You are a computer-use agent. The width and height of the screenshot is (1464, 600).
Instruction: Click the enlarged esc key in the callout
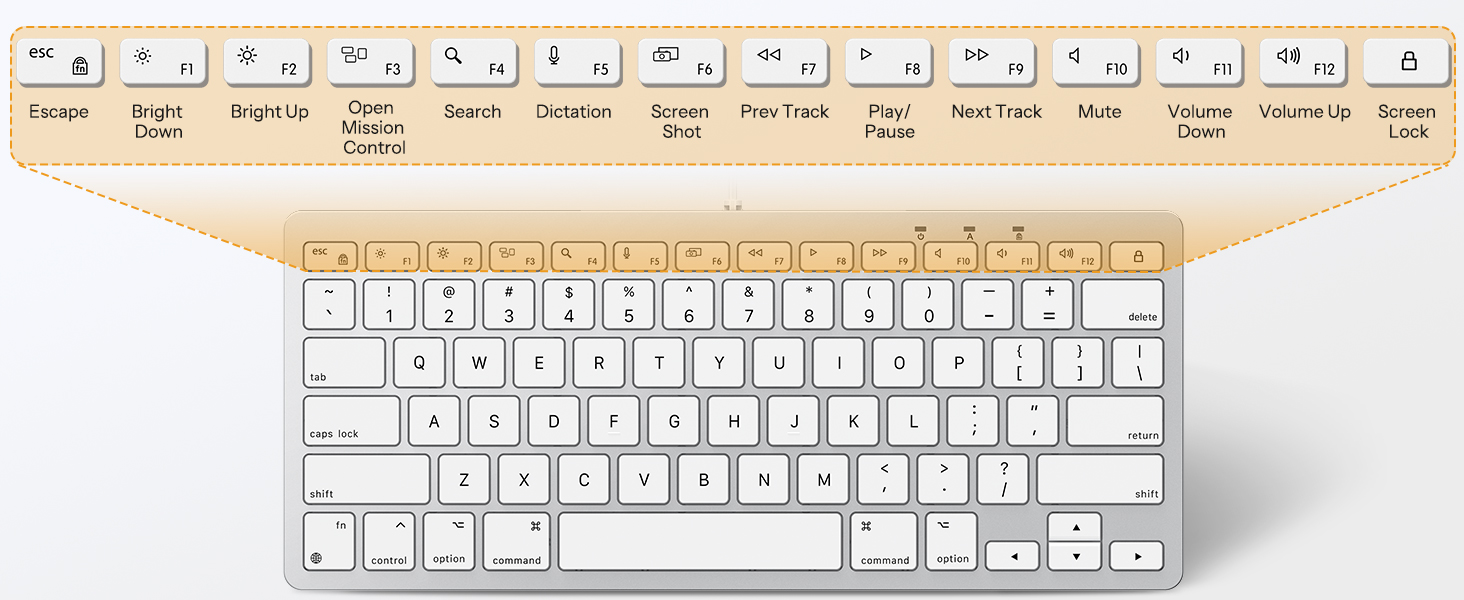click(59, 62)
